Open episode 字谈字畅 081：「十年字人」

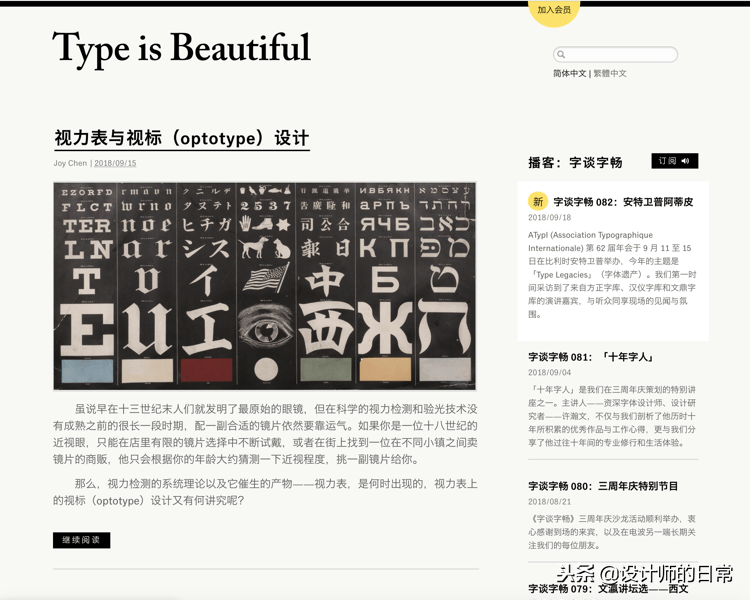(x=591, y=357)
